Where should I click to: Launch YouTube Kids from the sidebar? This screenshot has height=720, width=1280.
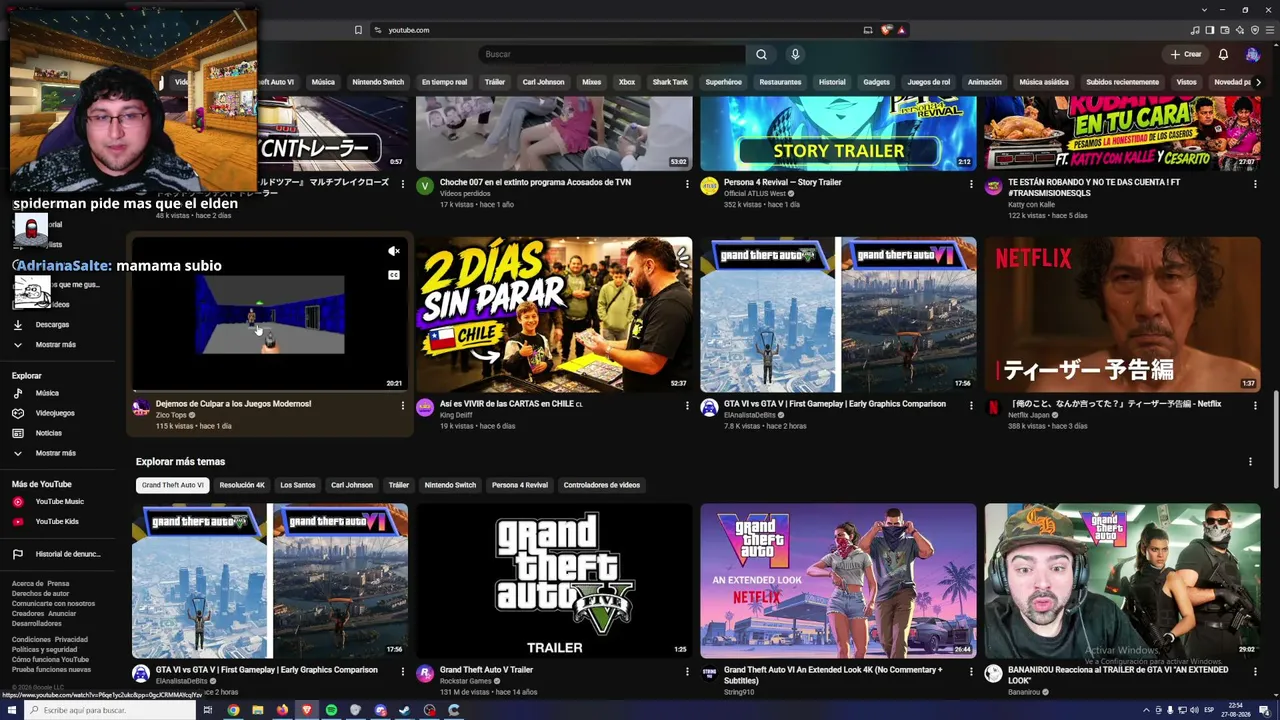click(56, 521)
